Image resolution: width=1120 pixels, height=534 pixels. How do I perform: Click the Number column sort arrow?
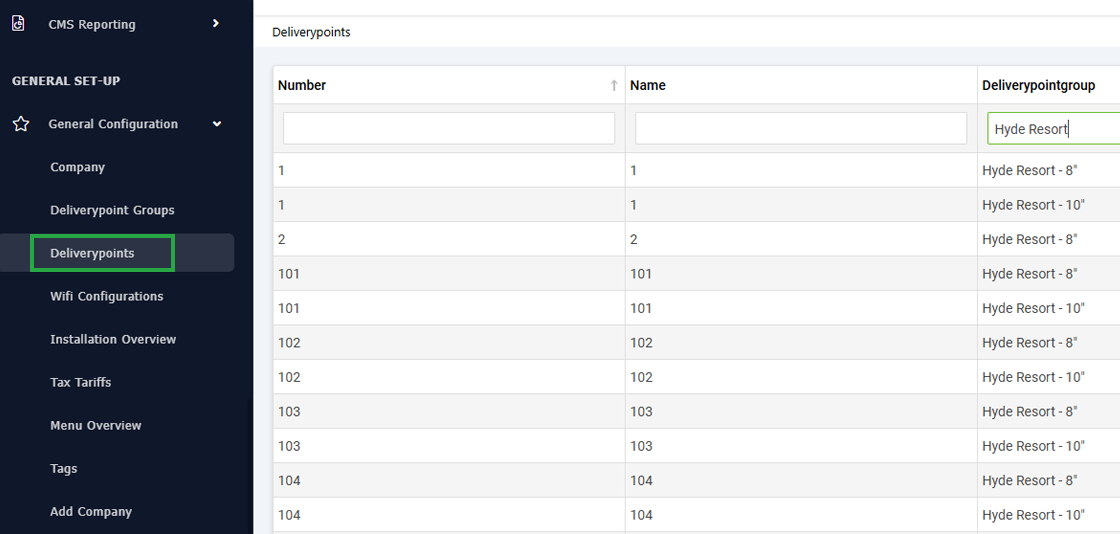pyautogui.click(x=614, y=86)
